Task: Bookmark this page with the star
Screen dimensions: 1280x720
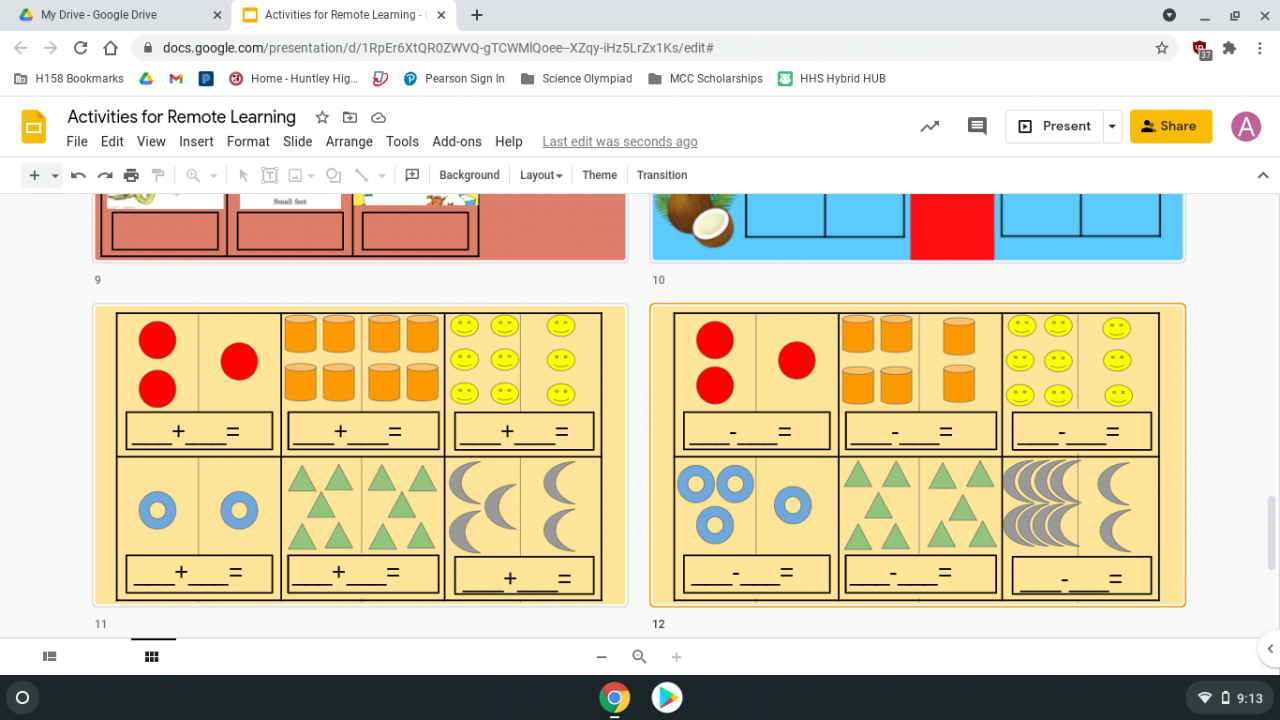Action: point(1161,48)
